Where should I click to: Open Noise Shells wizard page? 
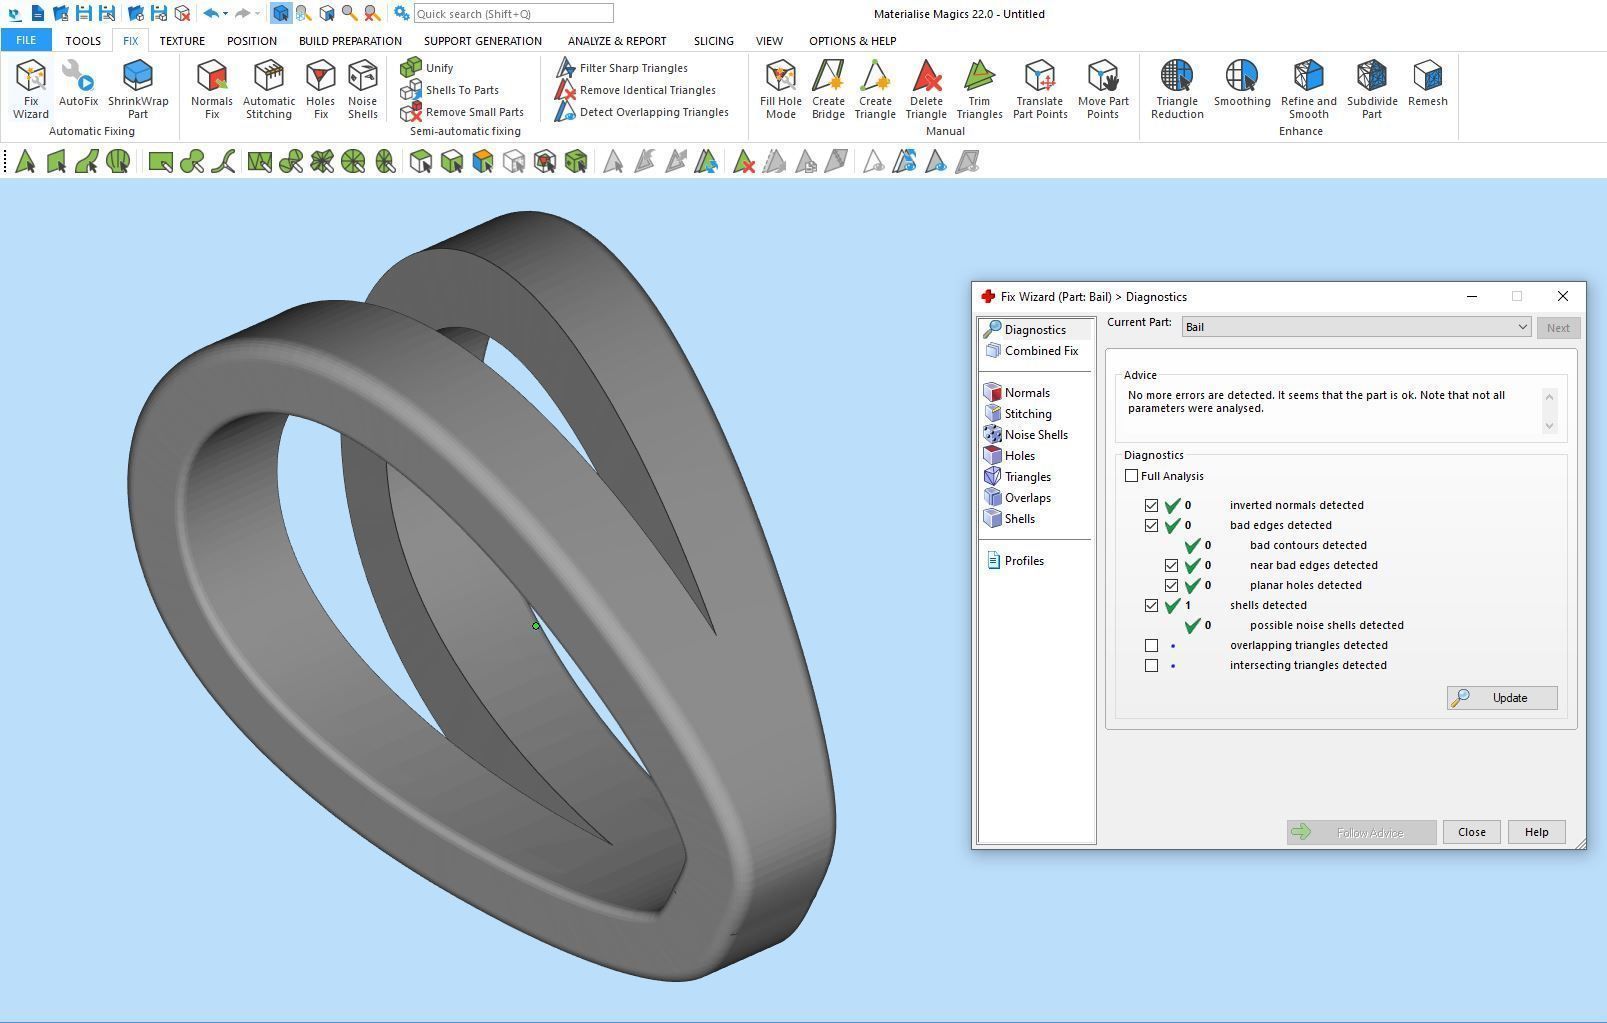coord(1026,435)
